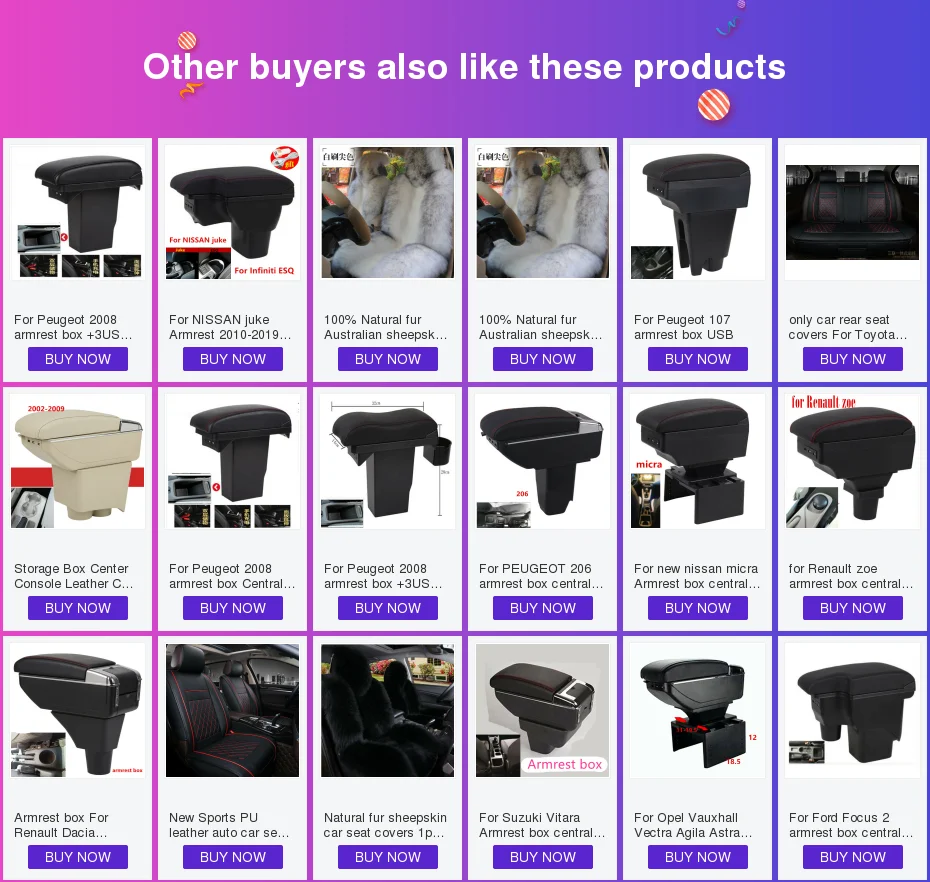Click BUY NOW under first Peugeot 2008 armrest
This screenshot has height=882, width=930.
(78, 359)
